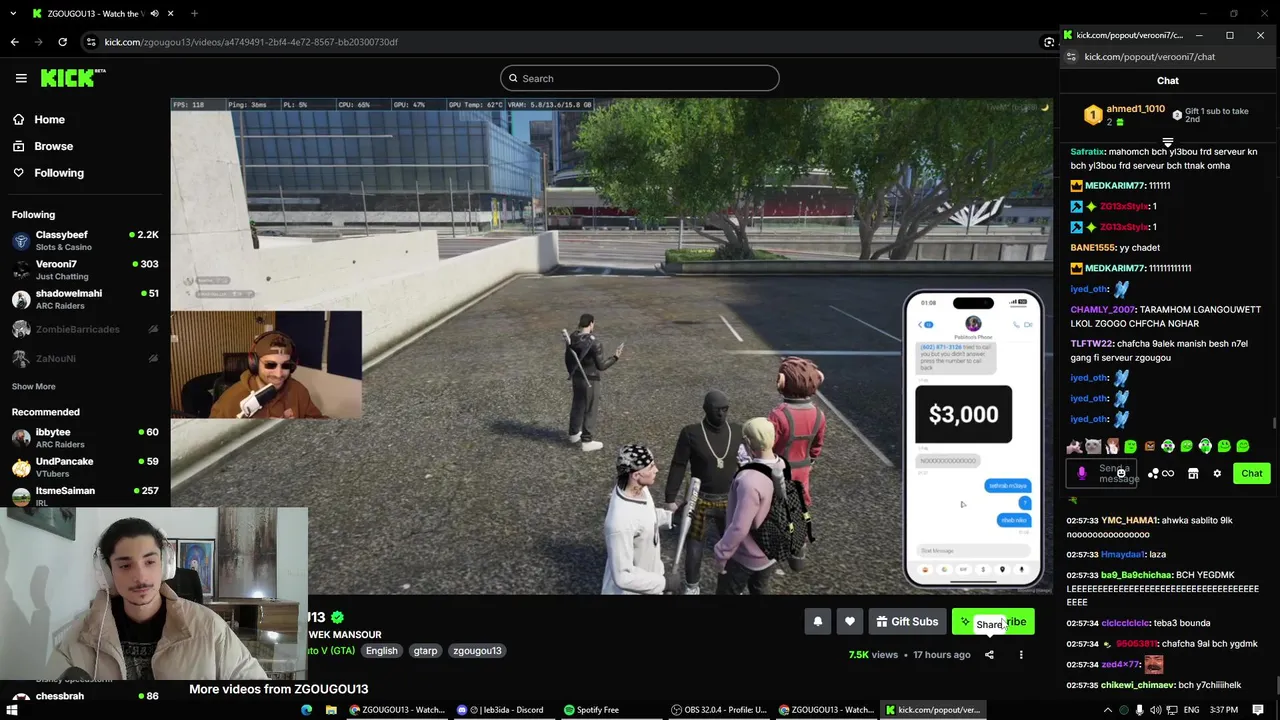Viewport: 1280px width, 720px height.
Task: Click username CHAMLY_2007 in chat
Action: [x=1103, y=310]
